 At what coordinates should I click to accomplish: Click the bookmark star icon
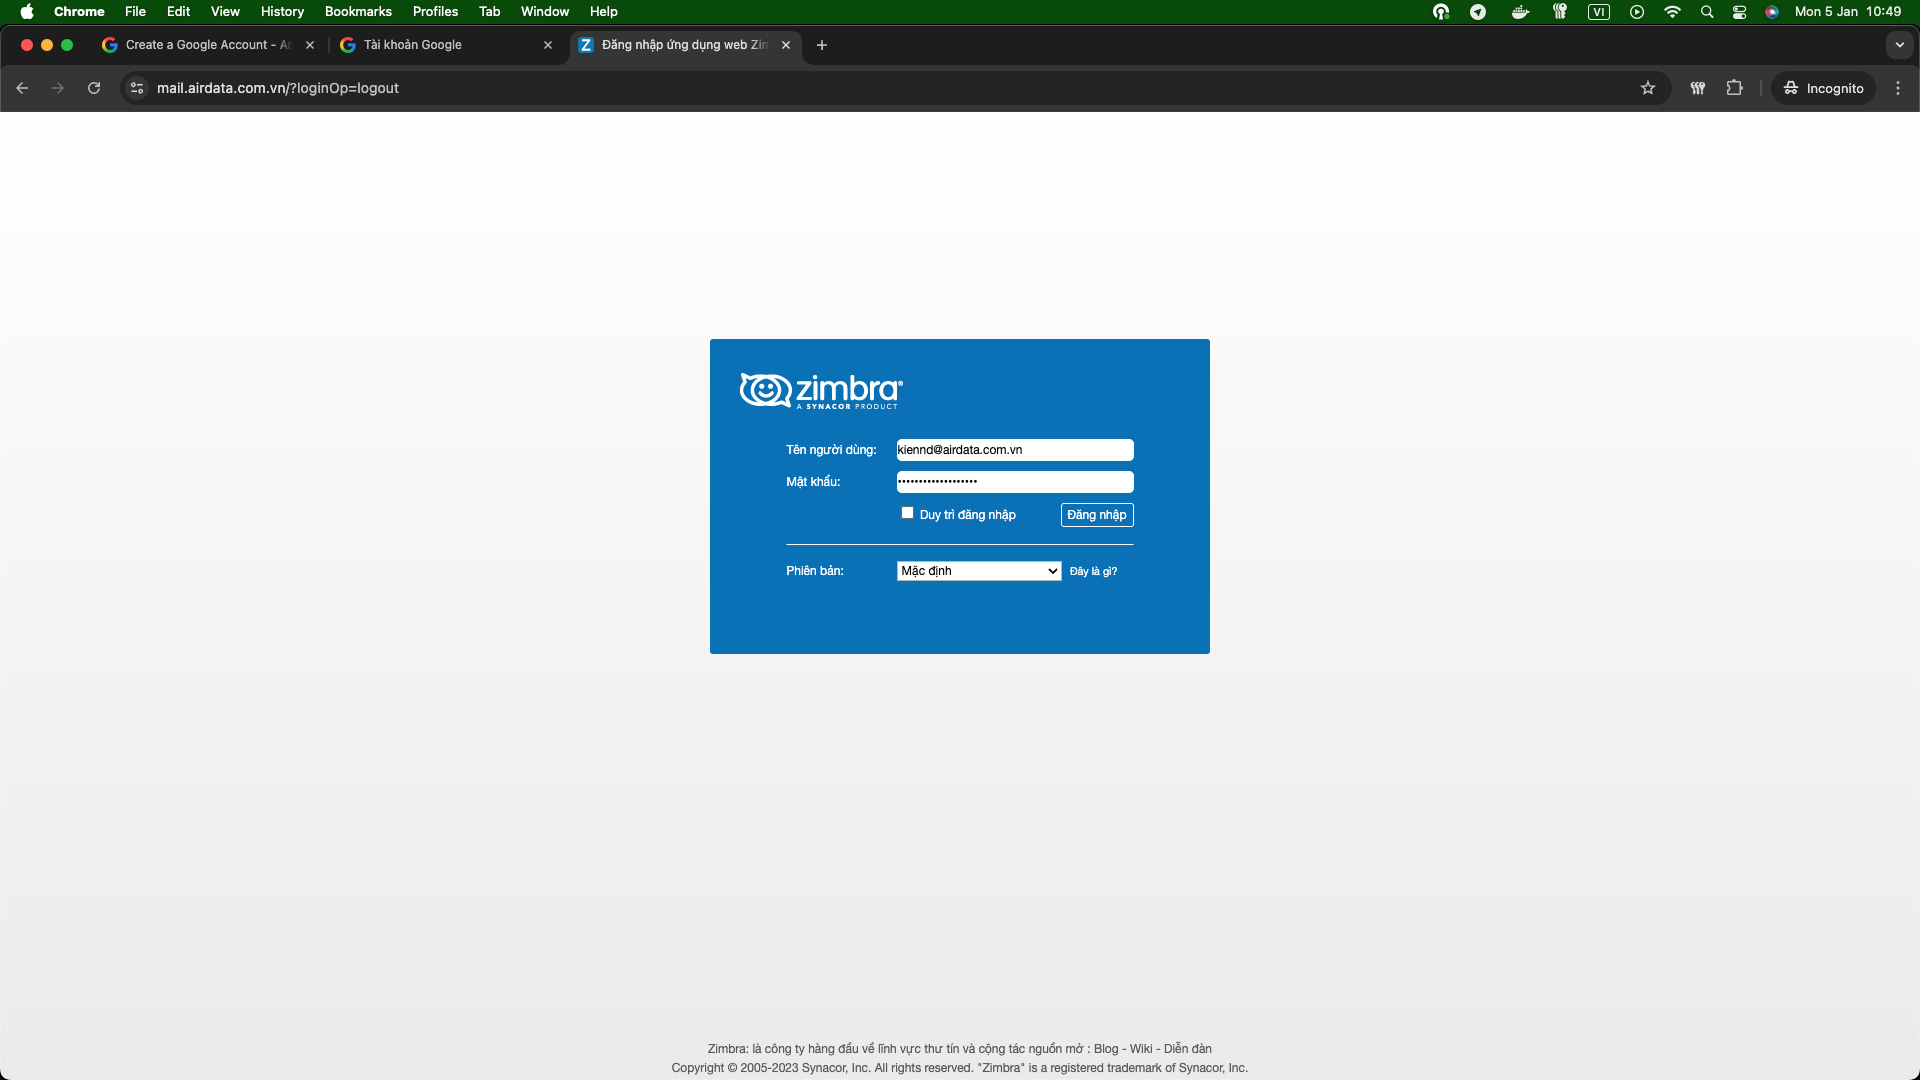tap(1648, 88)
